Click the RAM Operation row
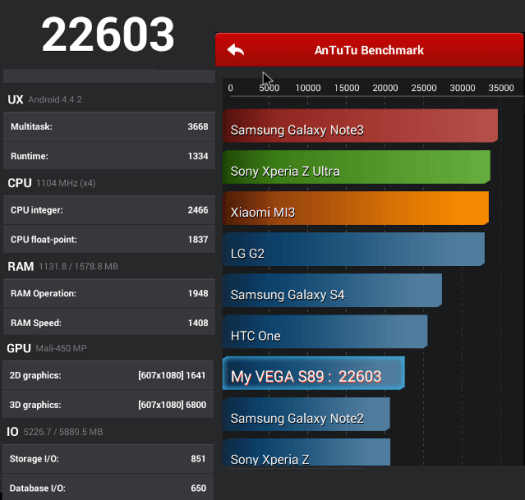Screen dimensions: 525x500 [109, 293]
